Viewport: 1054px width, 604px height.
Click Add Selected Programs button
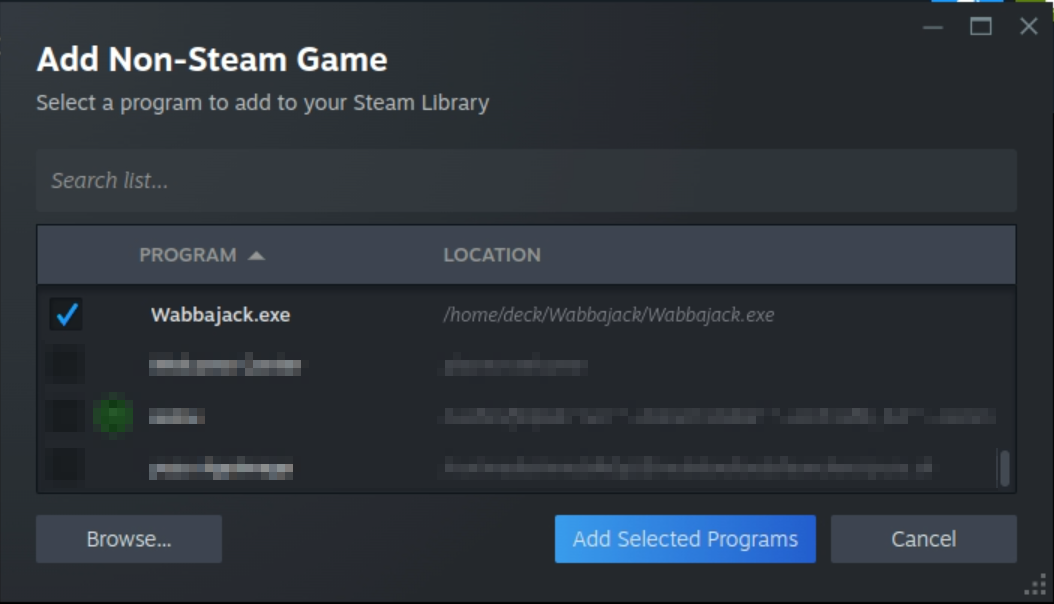pyautogui.click(x=685, y=539)
